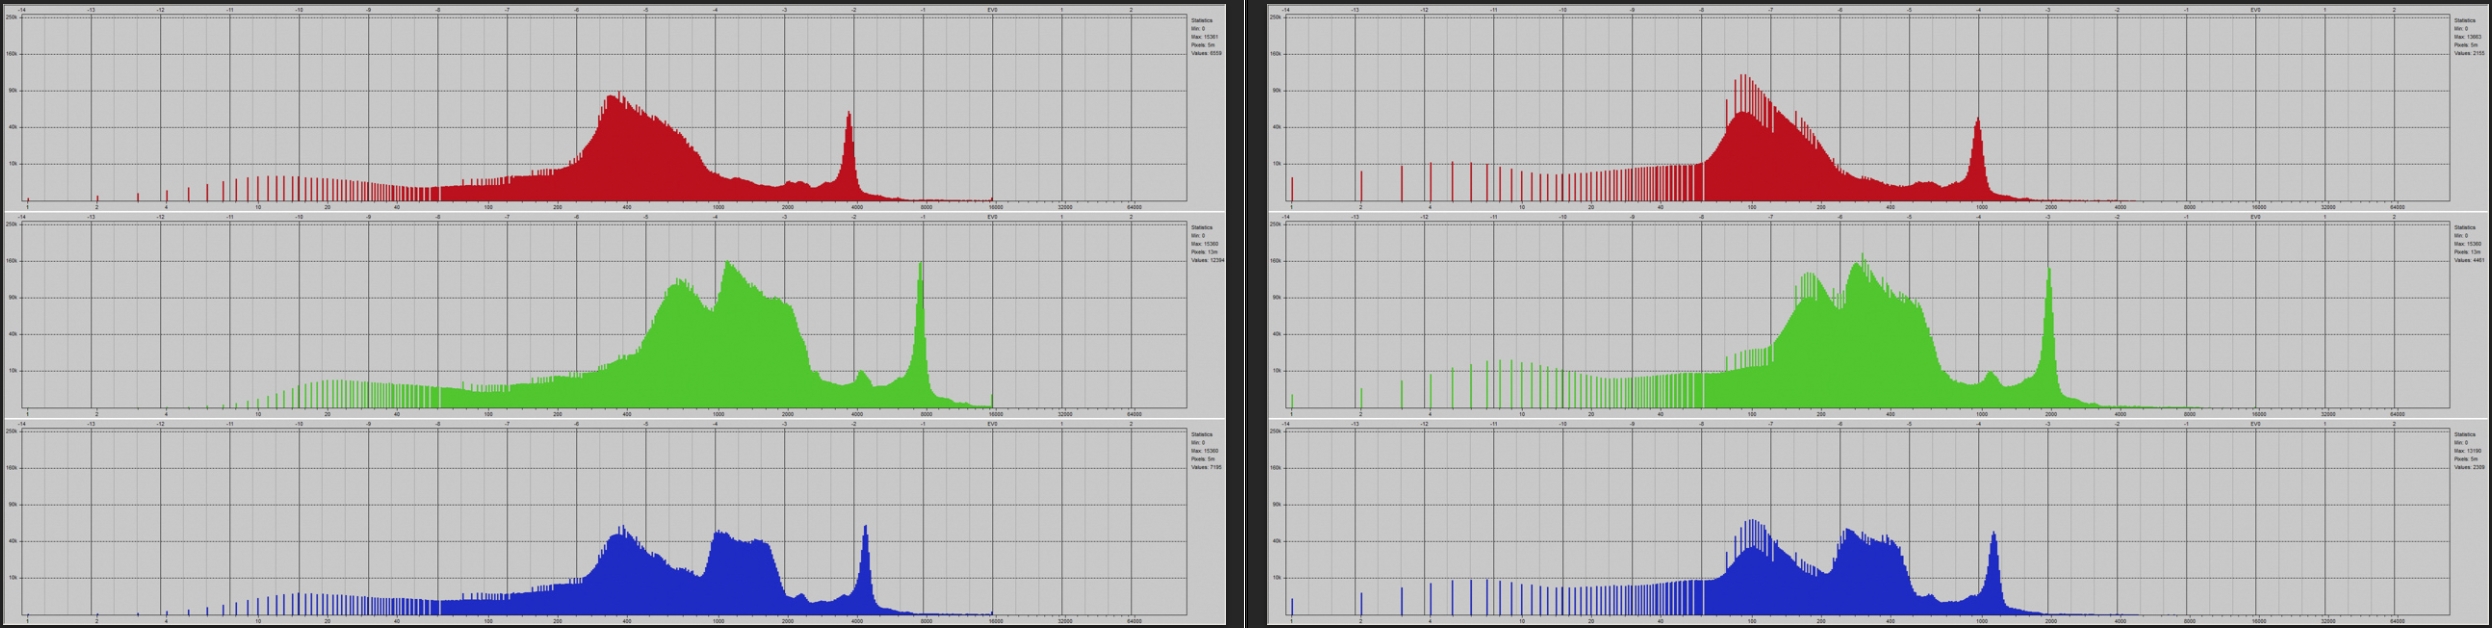Click the EV0 marker above left red histogram
The width and height of the screenshot is (2492, 628).
(992, 10)
